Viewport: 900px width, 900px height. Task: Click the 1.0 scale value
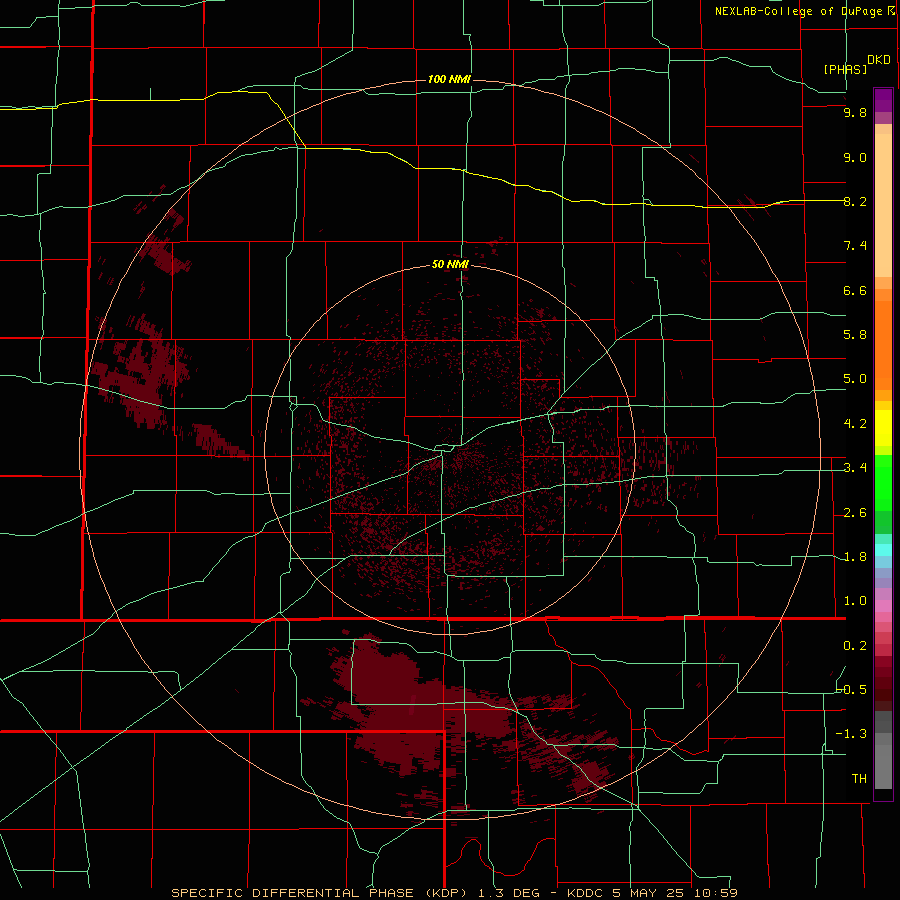click(x=855, y=601)
